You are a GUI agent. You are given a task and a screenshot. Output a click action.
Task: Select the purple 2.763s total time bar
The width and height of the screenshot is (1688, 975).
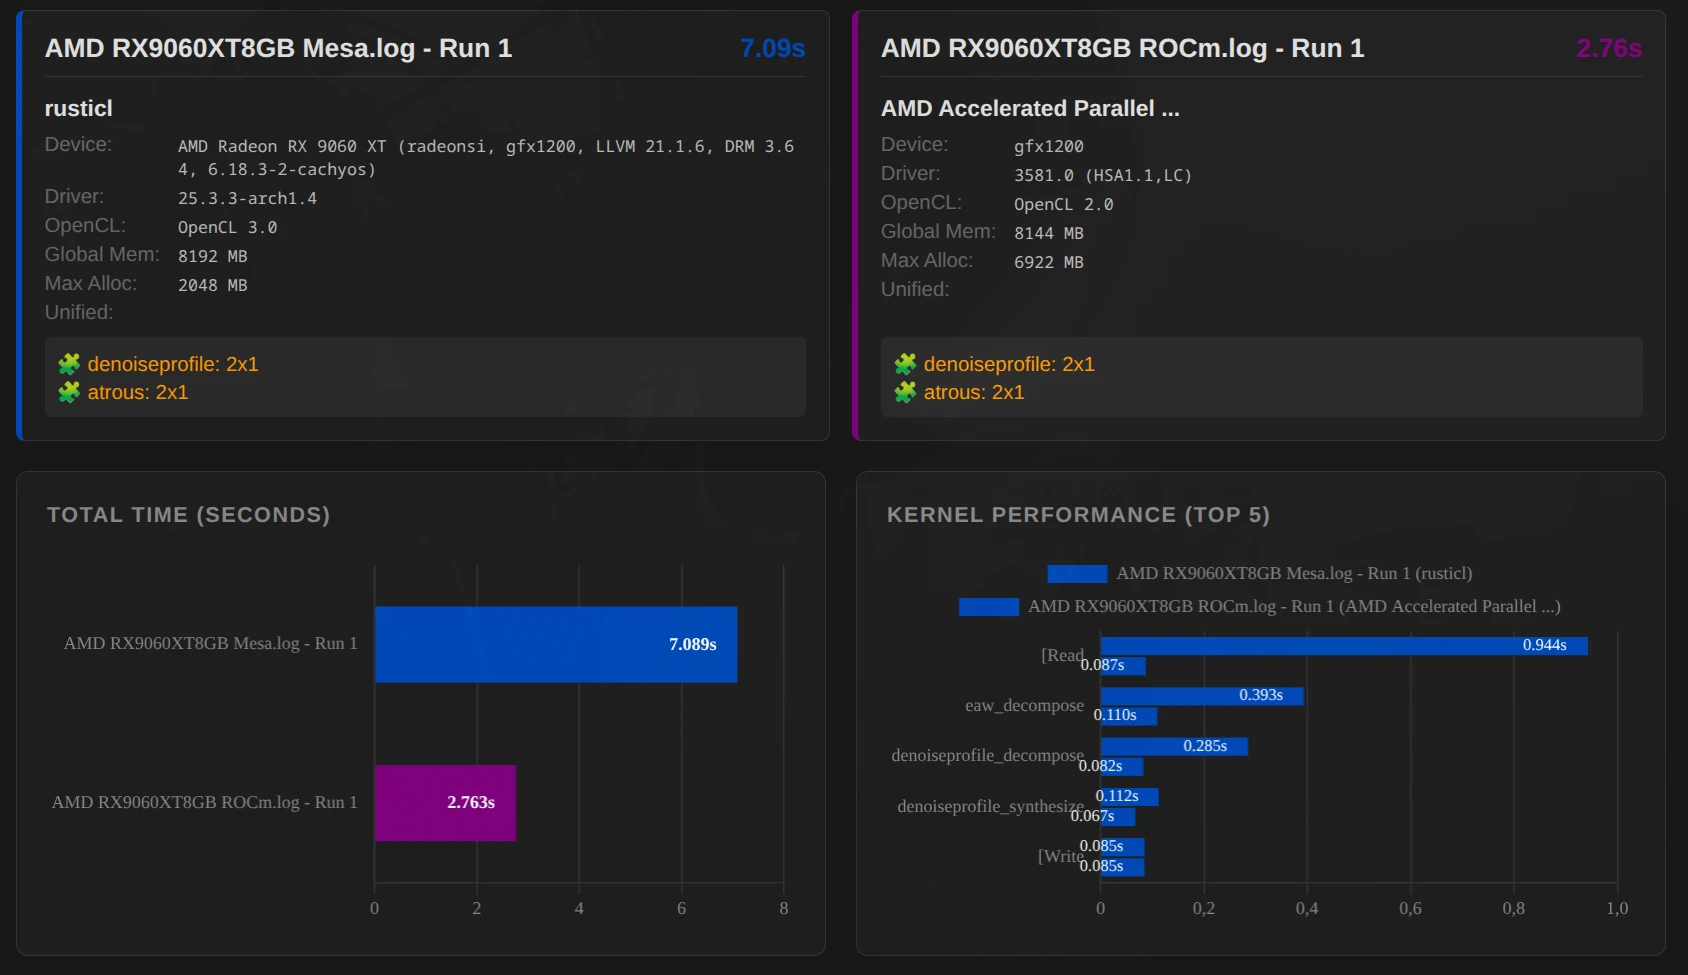pyautogui.click(x=445, y=803)
